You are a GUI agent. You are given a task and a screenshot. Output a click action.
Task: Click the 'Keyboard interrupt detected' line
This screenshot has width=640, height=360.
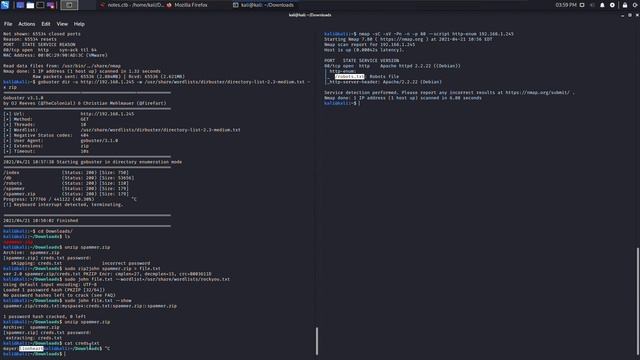(x=63, y=204)
